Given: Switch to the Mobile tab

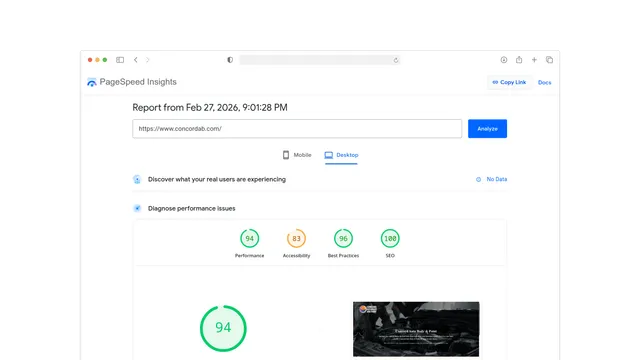Looking at the screenshot, I should [297, 155].
